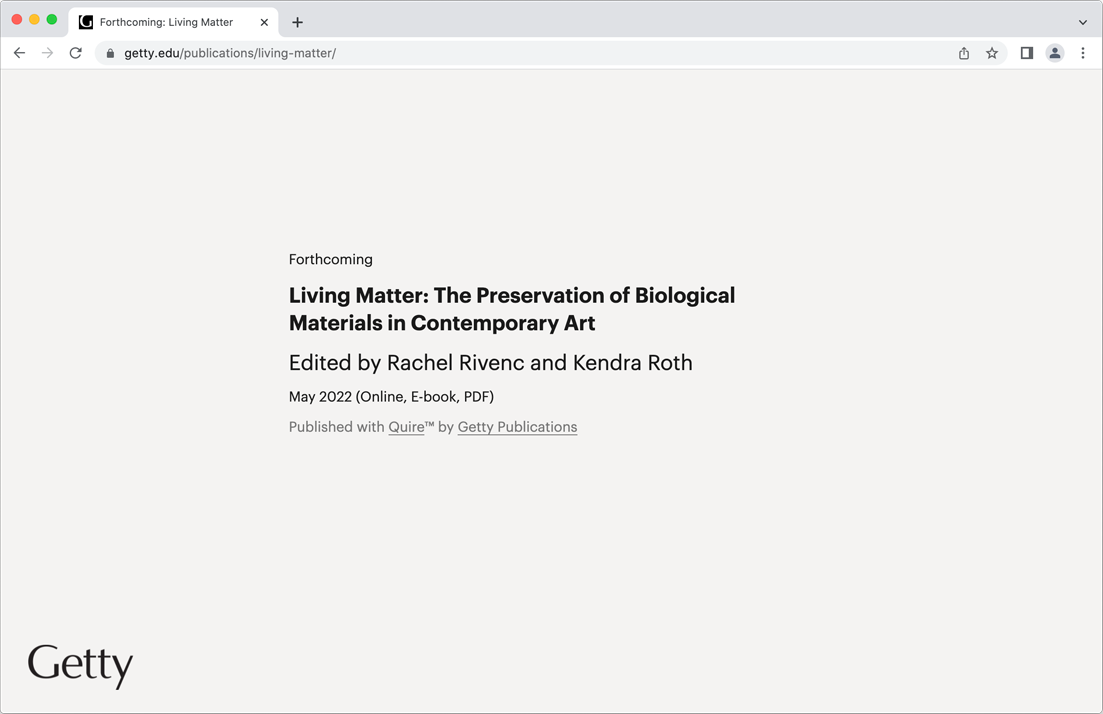Minimize the window with yellow button
The image size is (1103, 714).
(x=34, y=19)
